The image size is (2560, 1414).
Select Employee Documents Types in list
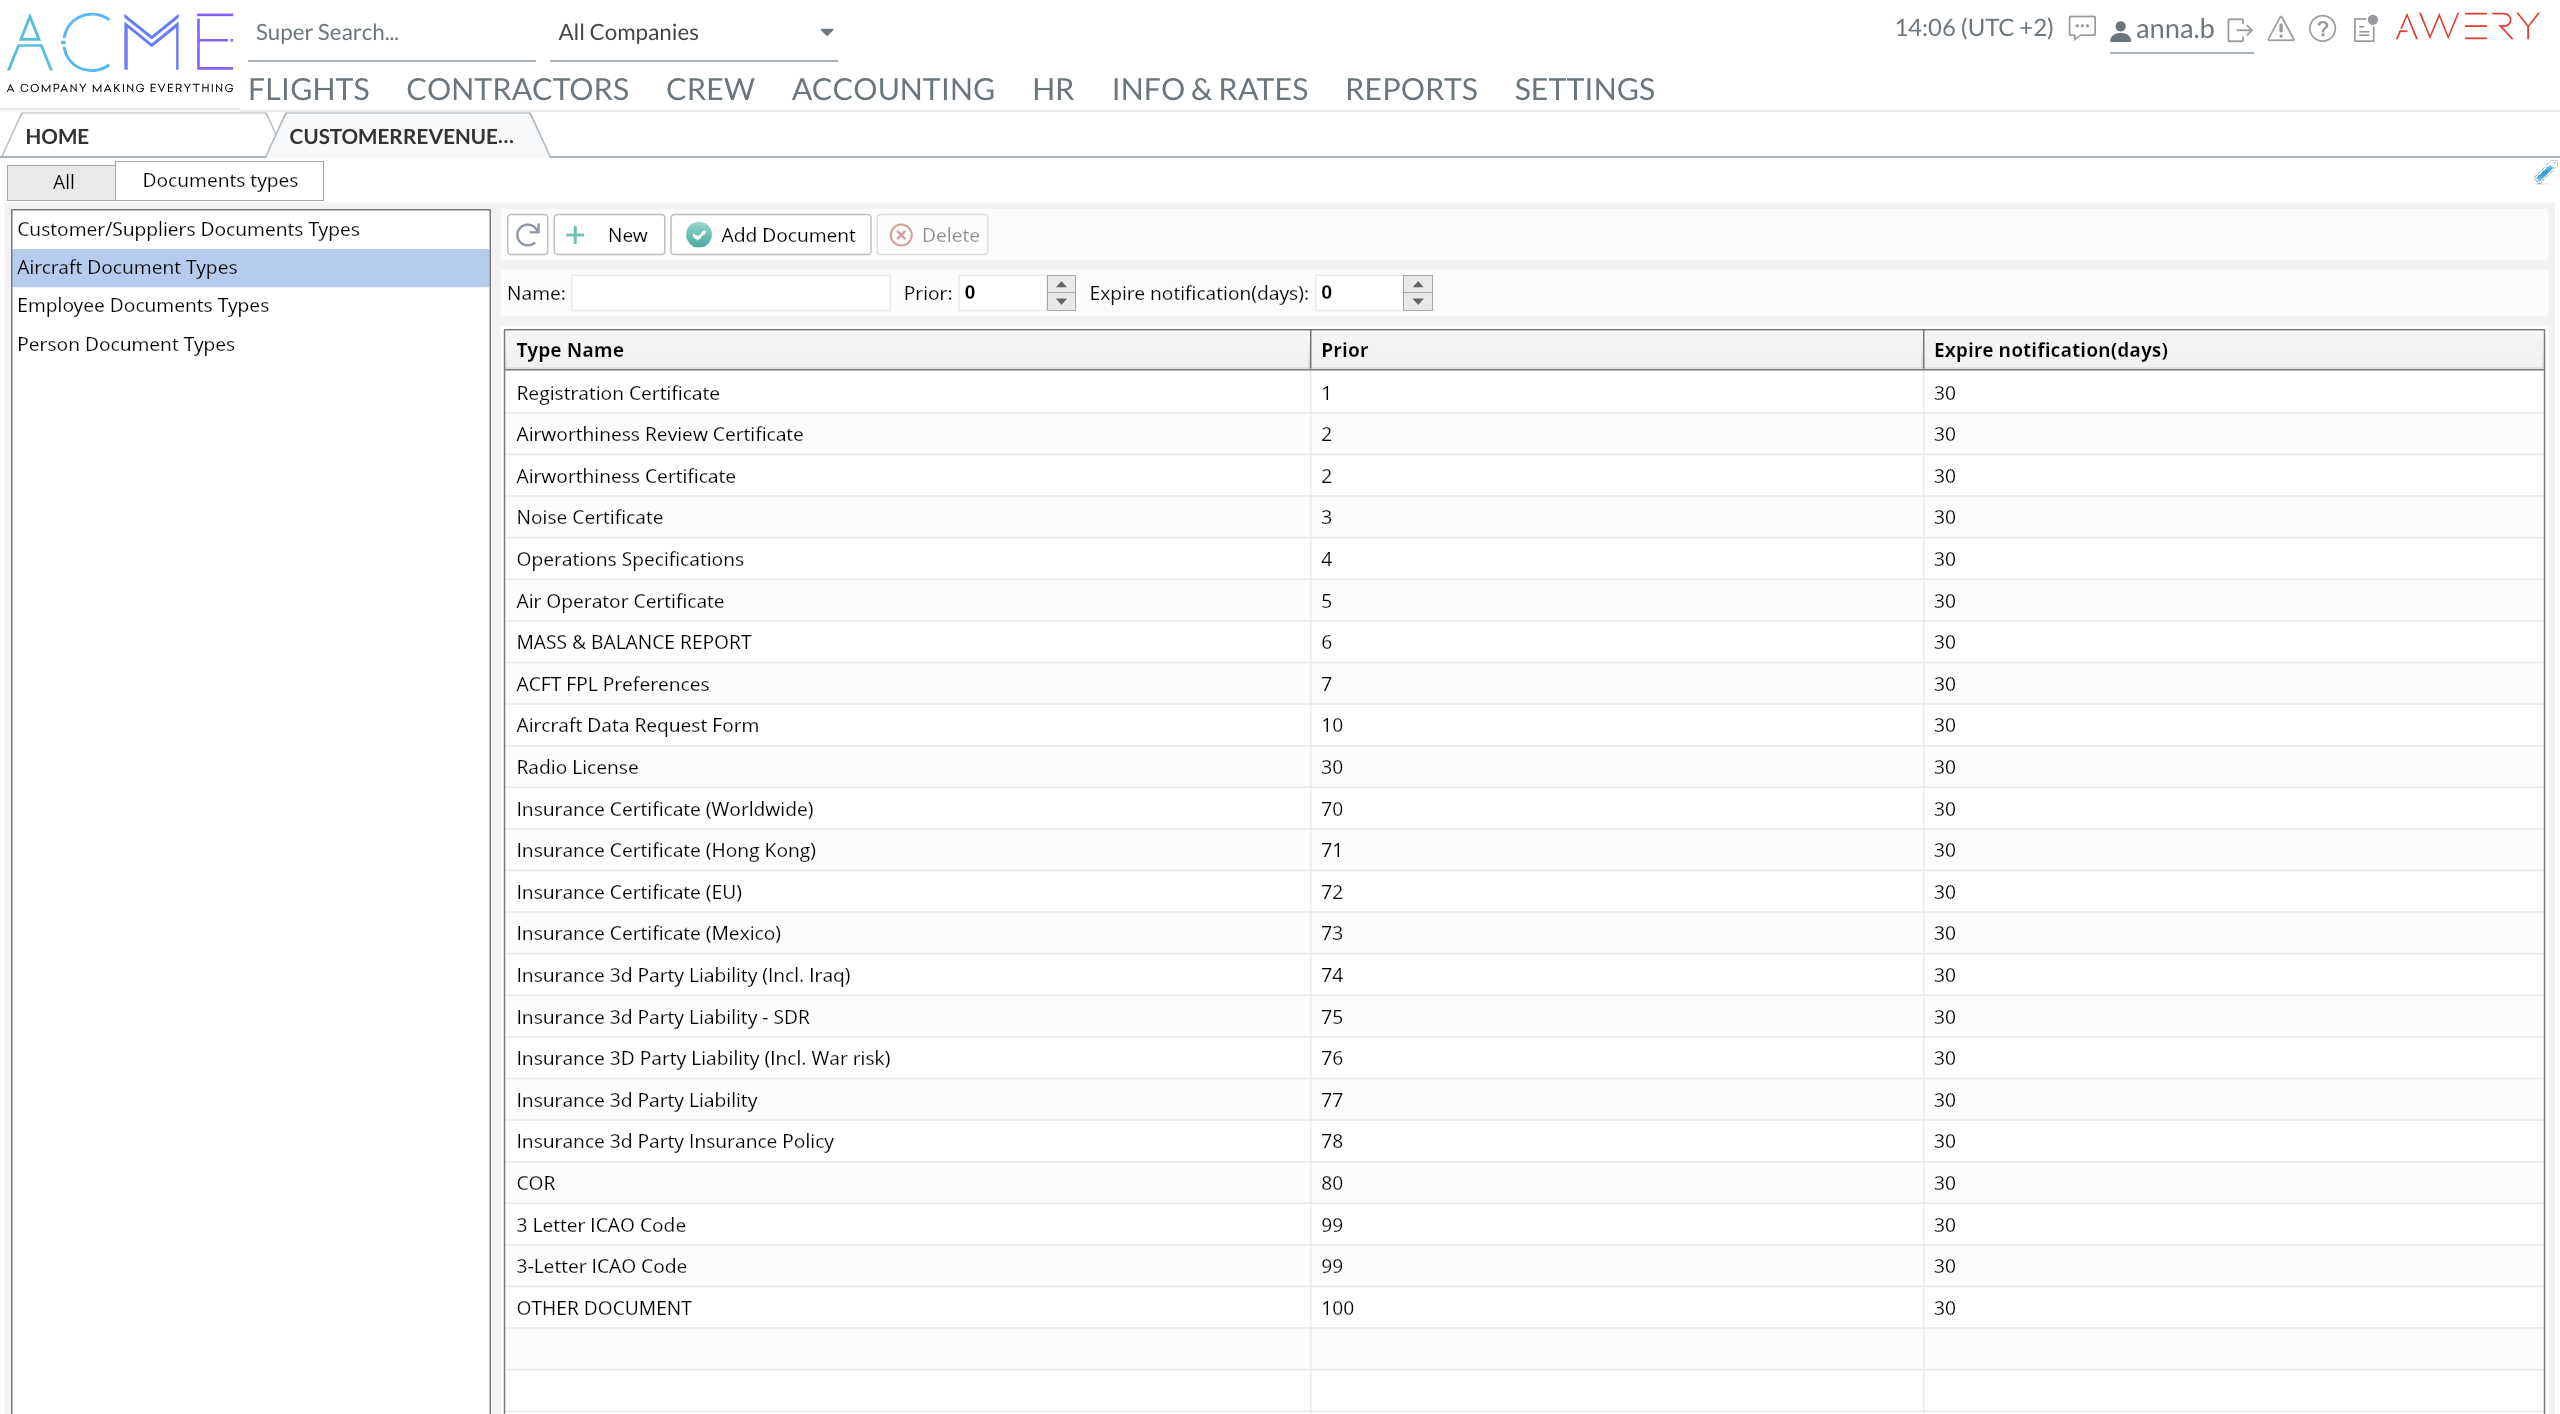click(x=143, y=305)
